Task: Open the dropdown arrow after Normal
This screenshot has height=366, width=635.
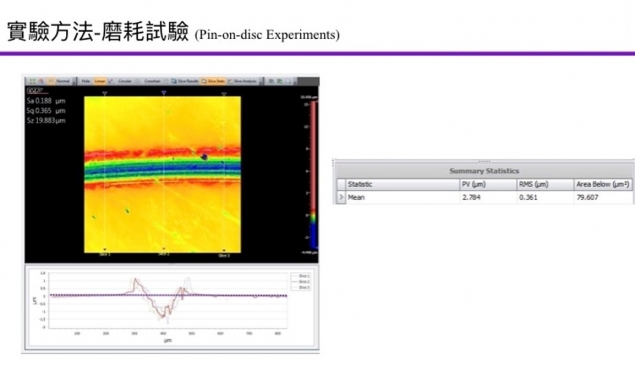Action: pos(74,82)
